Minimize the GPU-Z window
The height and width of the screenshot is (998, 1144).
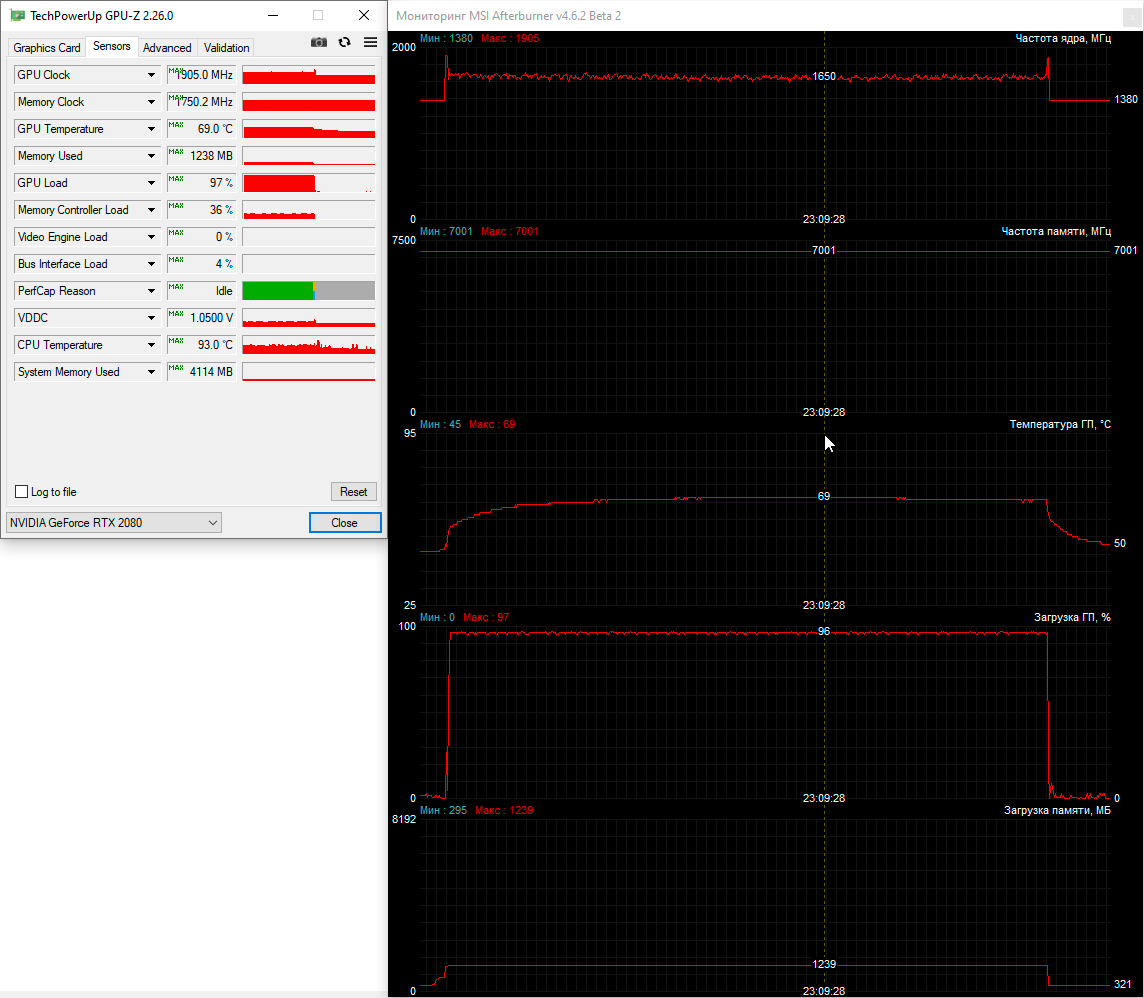point(273,15)
